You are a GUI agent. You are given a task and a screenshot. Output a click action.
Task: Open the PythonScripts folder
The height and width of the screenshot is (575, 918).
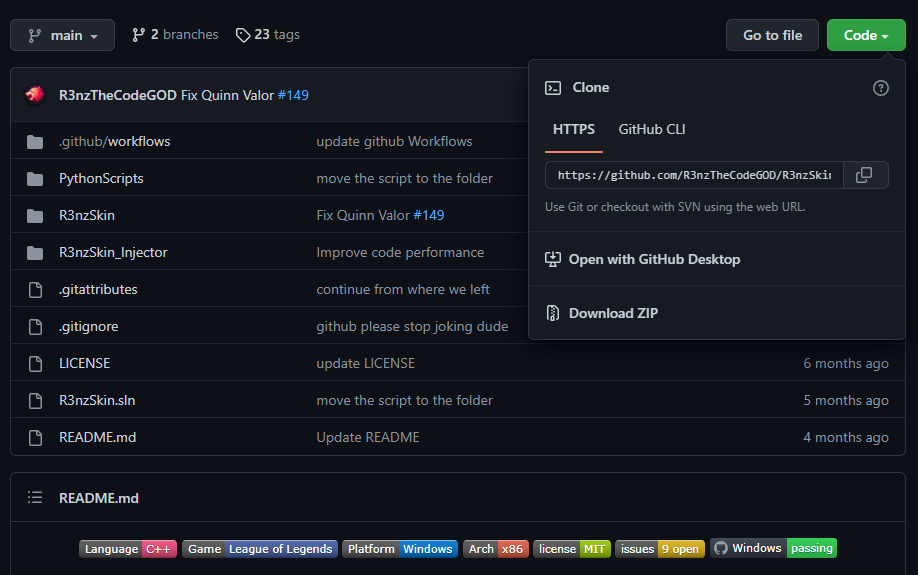pyautogui.click(x=101, y=178)
